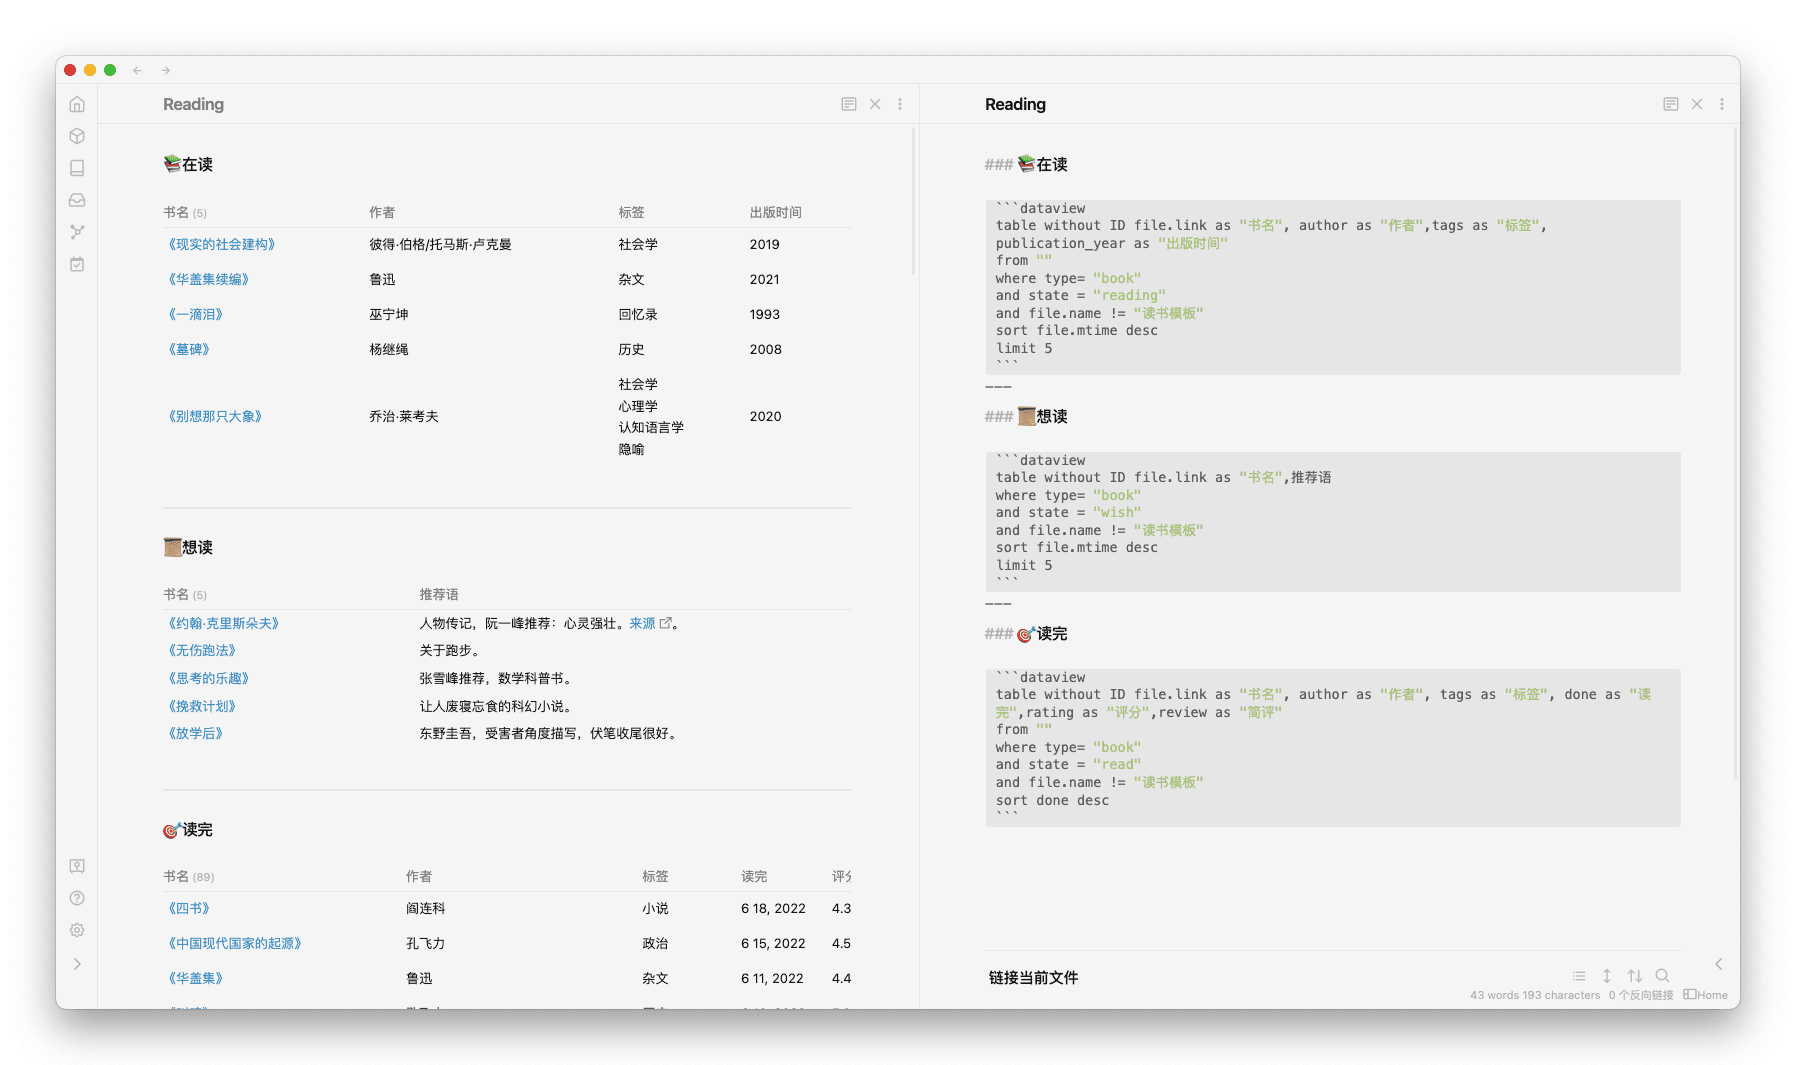Open the 《别想那只大象》 link
This screenshot has width=1796, height=1065.
click(215, 416)
